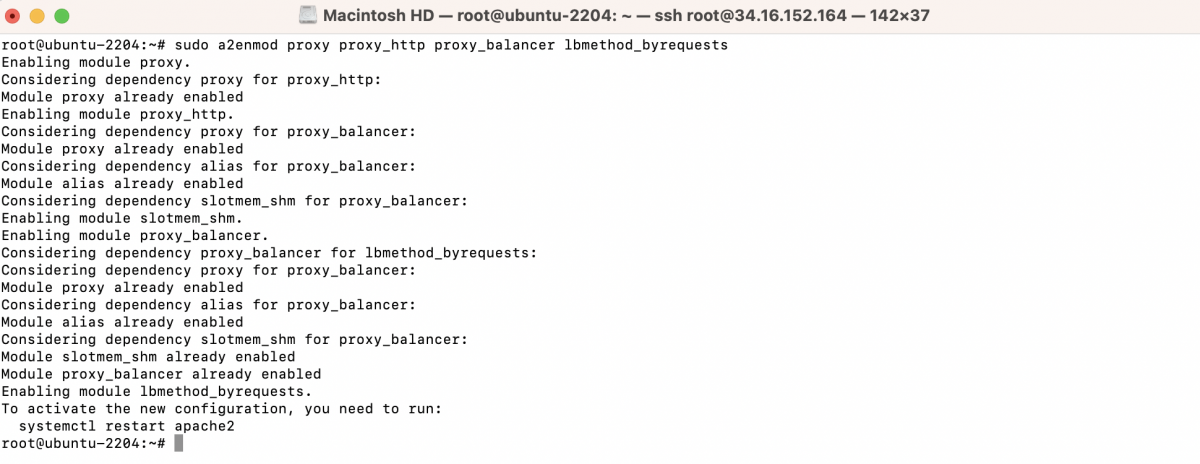Click the block cursor at the last prompt

click(x=178, y=443)
